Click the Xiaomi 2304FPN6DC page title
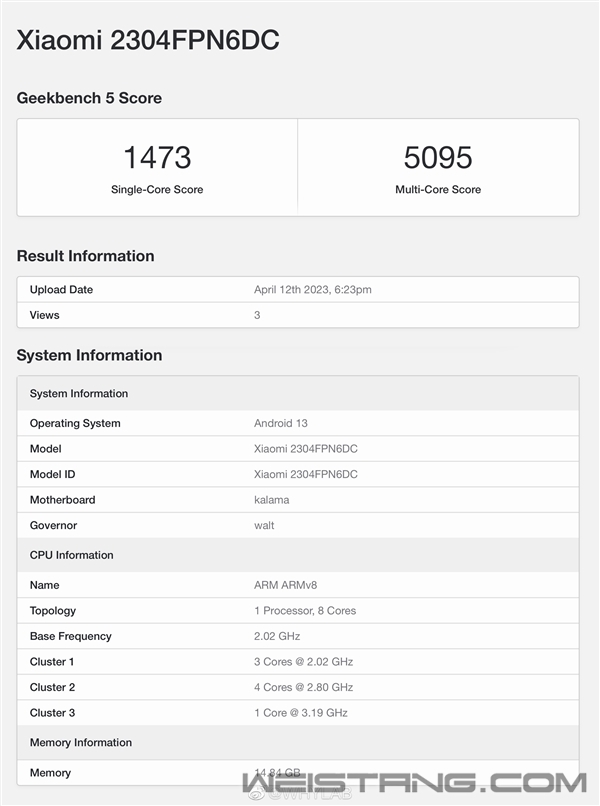The image size is (600, 806). coord(148,40)
